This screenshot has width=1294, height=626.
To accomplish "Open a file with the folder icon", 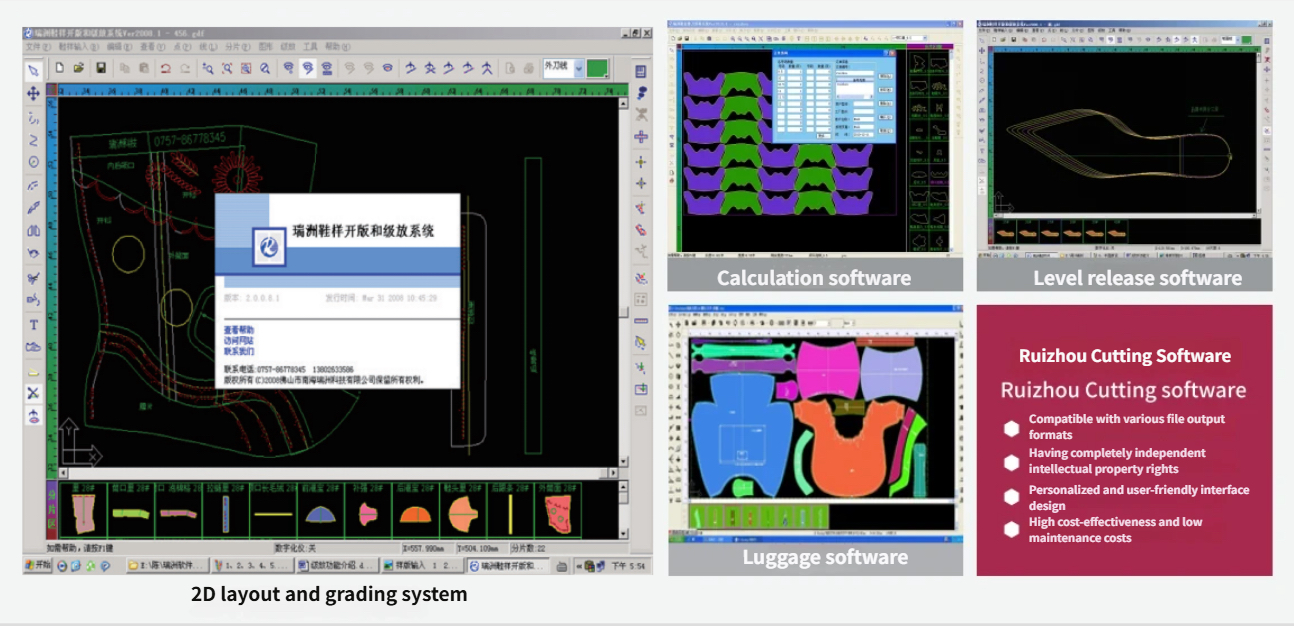I will click(x=80, y=68).
